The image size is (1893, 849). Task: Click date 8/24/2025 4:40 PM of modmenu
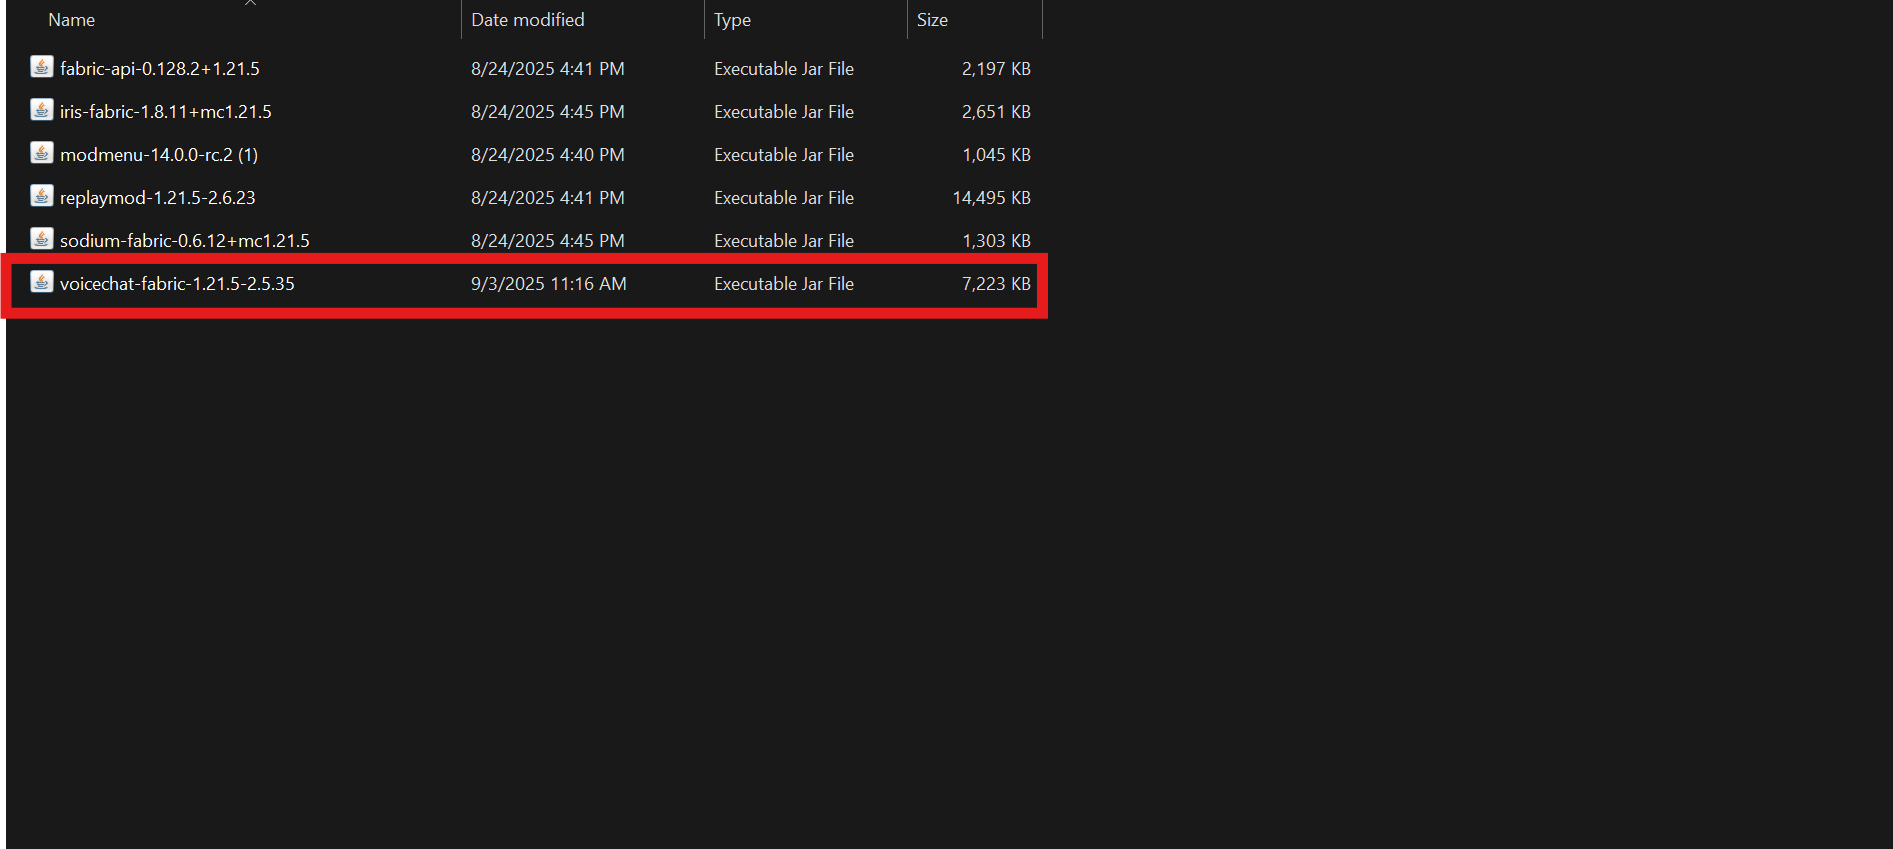(548, 155)
